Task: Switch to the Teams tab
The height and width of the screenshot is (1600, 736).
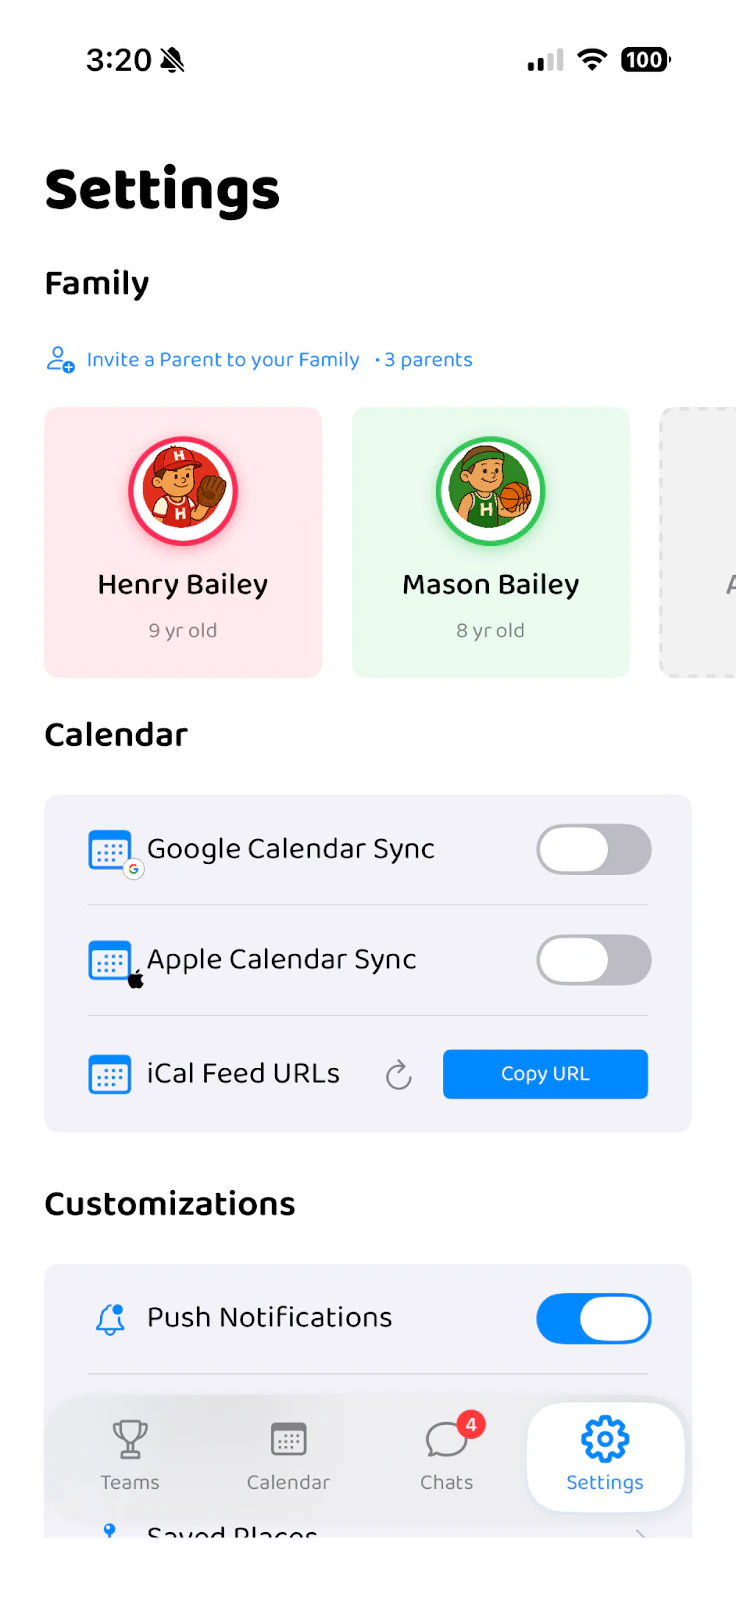Action: pyautogui.click(x=129, y=1457)
